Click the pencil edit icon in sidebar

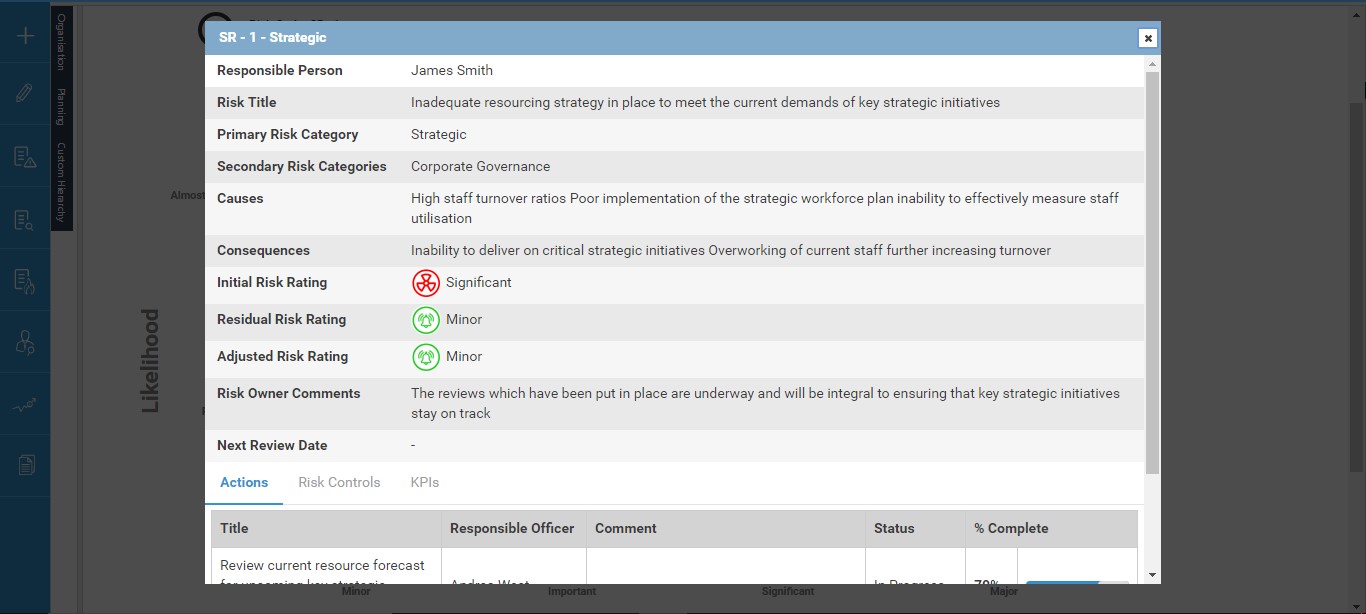coord(25,93)
